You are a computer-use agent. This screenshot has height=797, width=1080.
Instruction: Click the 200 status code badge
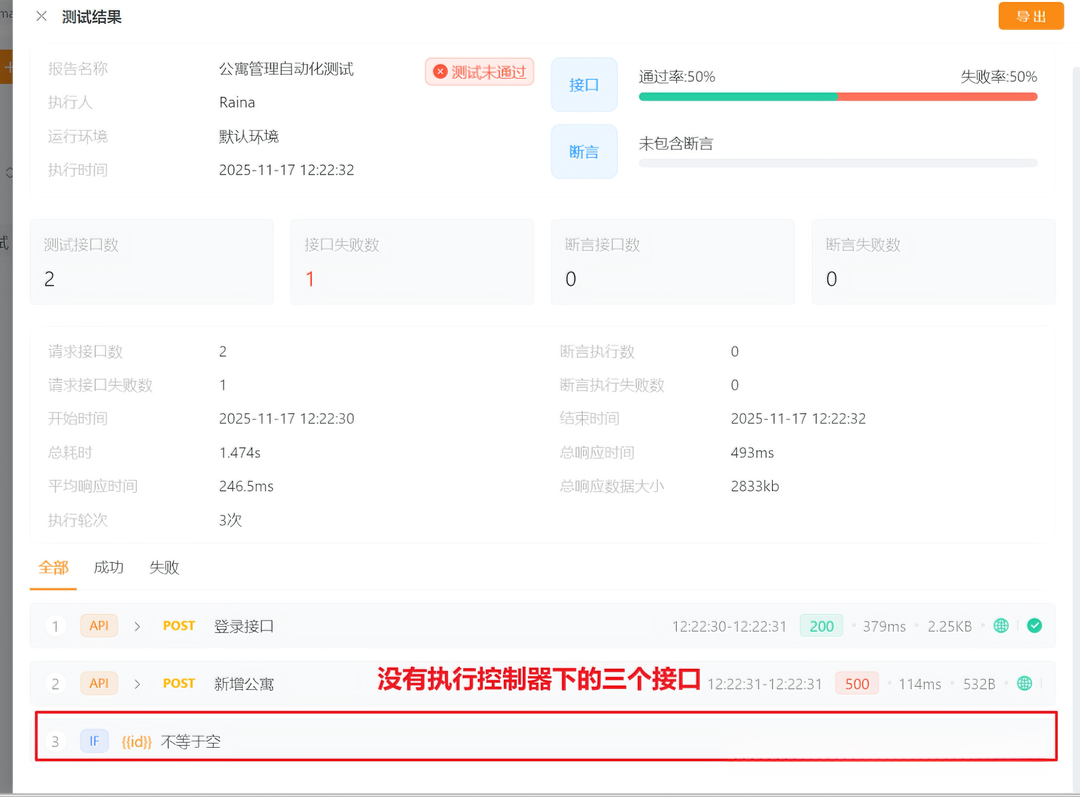[x=821, y=626]
